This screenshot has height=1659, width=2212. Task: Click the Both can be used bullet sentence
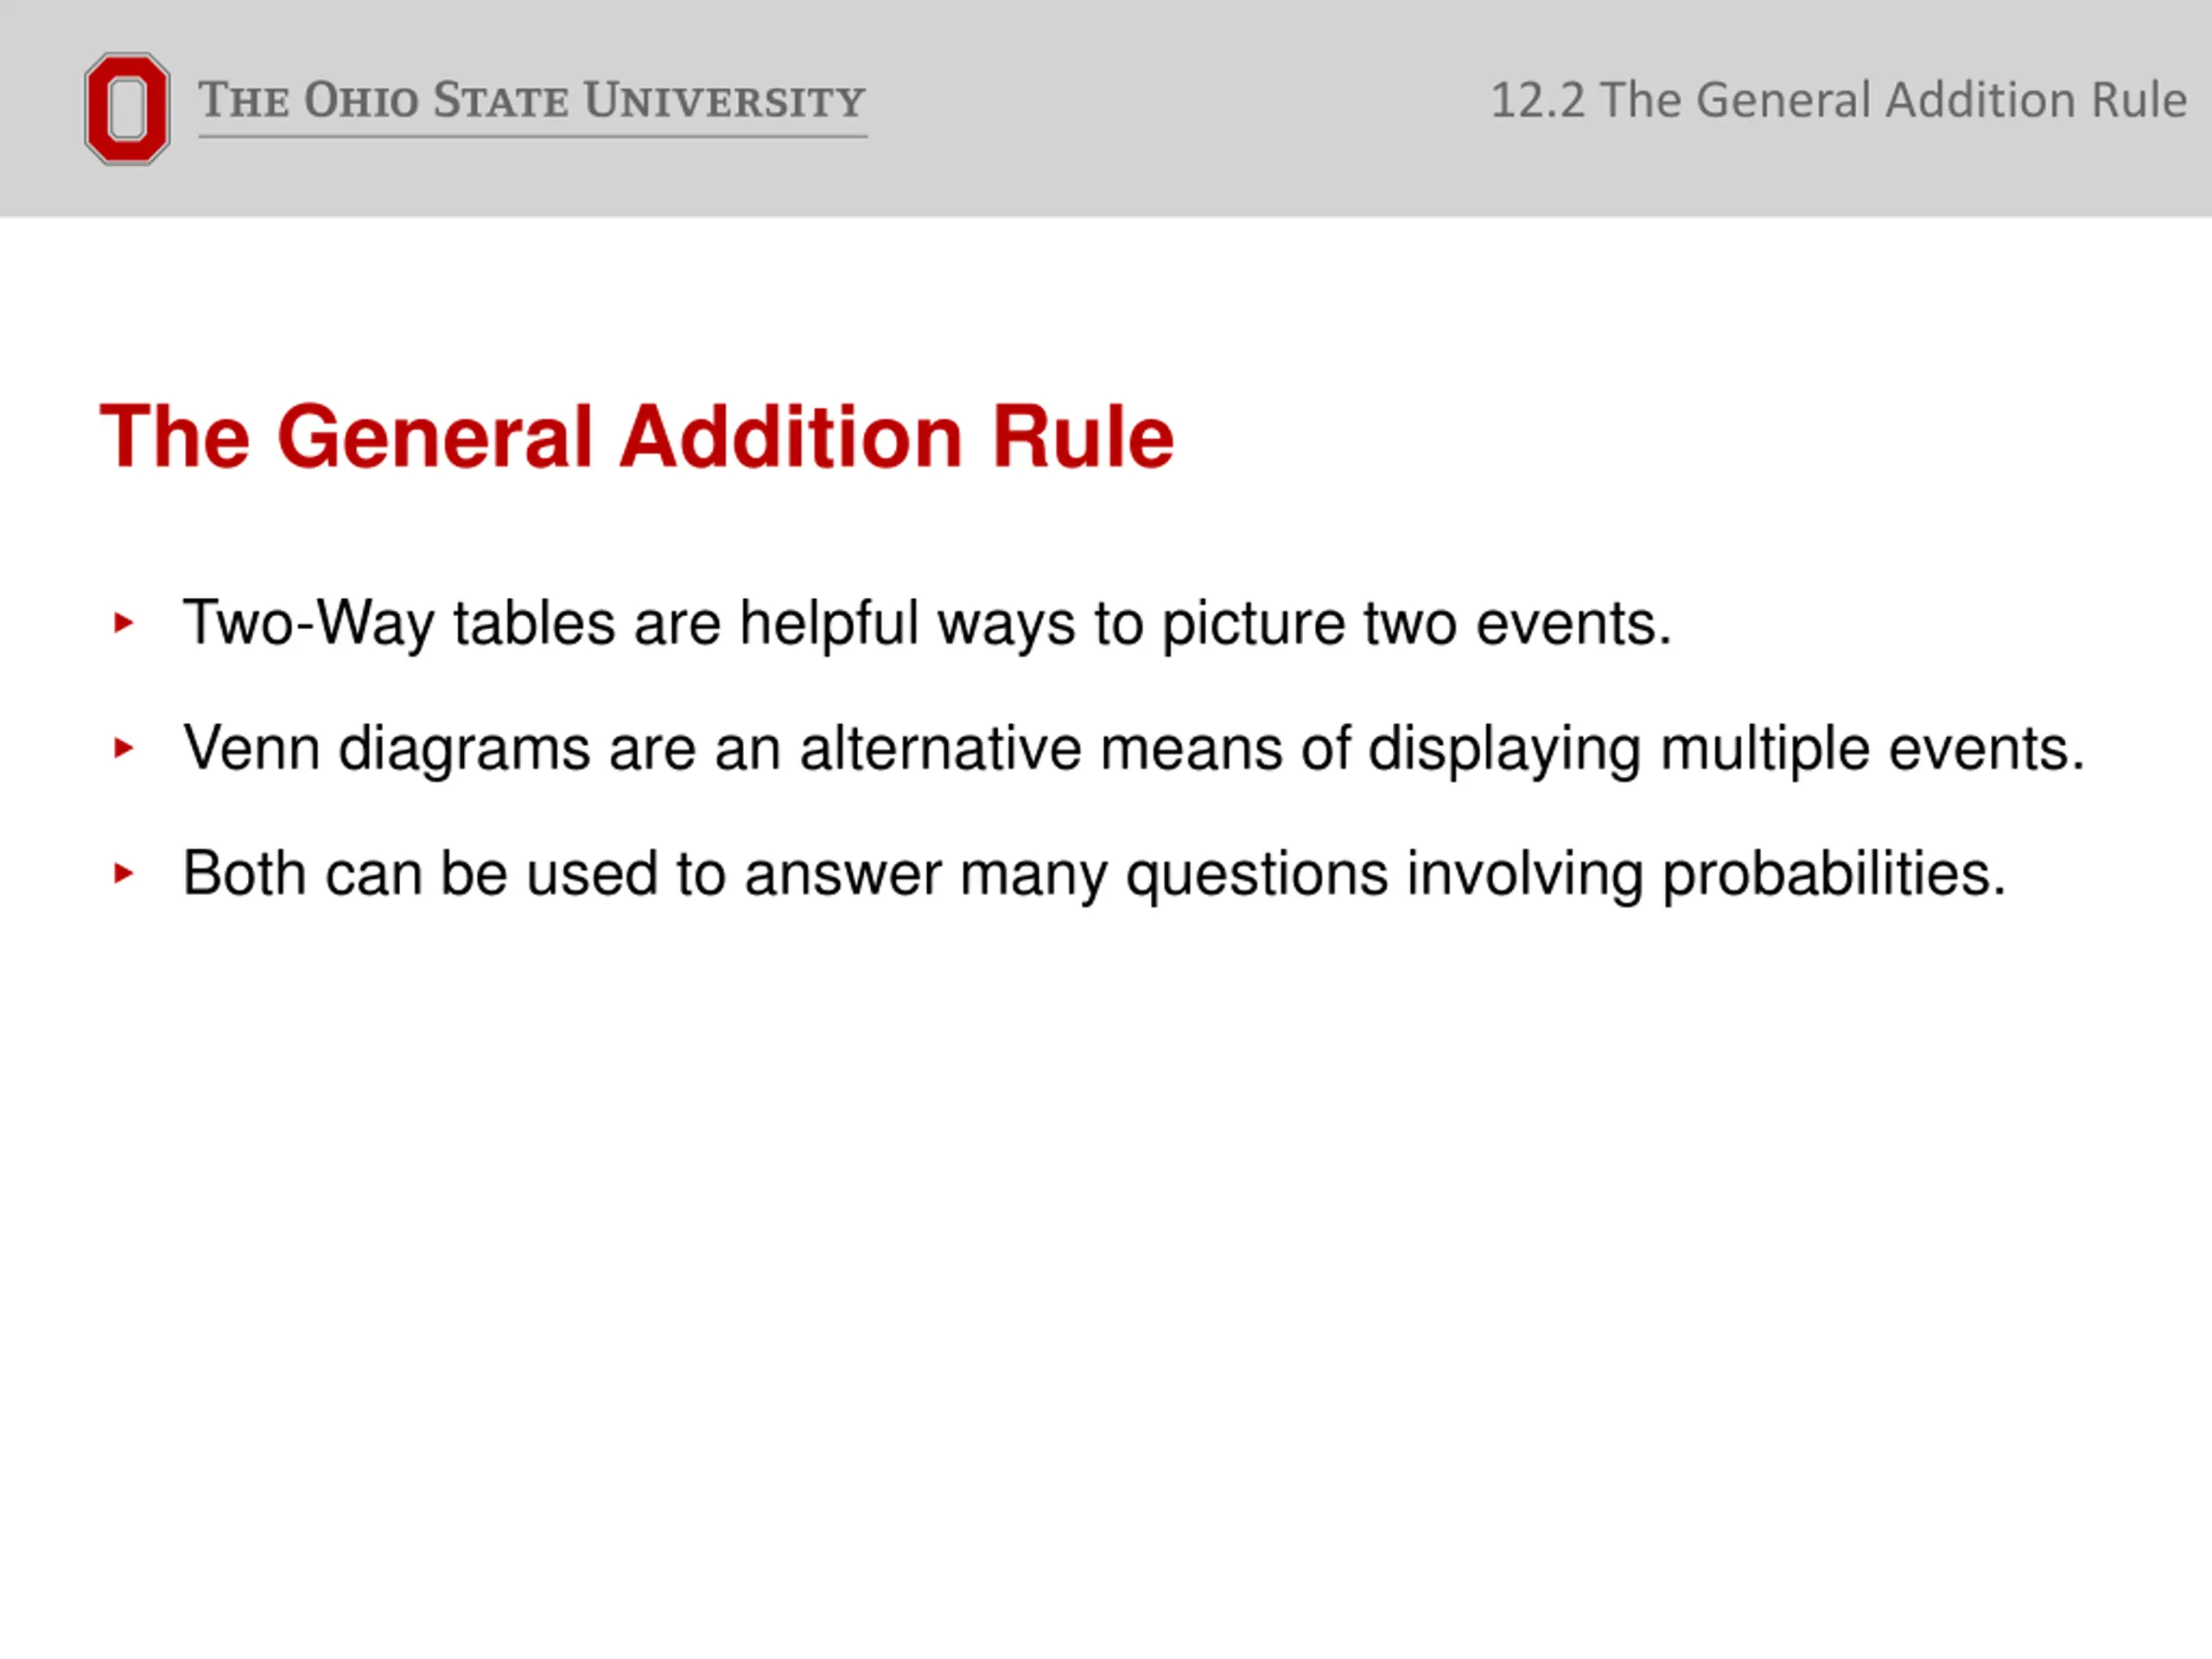click(x=1094, y=874)
